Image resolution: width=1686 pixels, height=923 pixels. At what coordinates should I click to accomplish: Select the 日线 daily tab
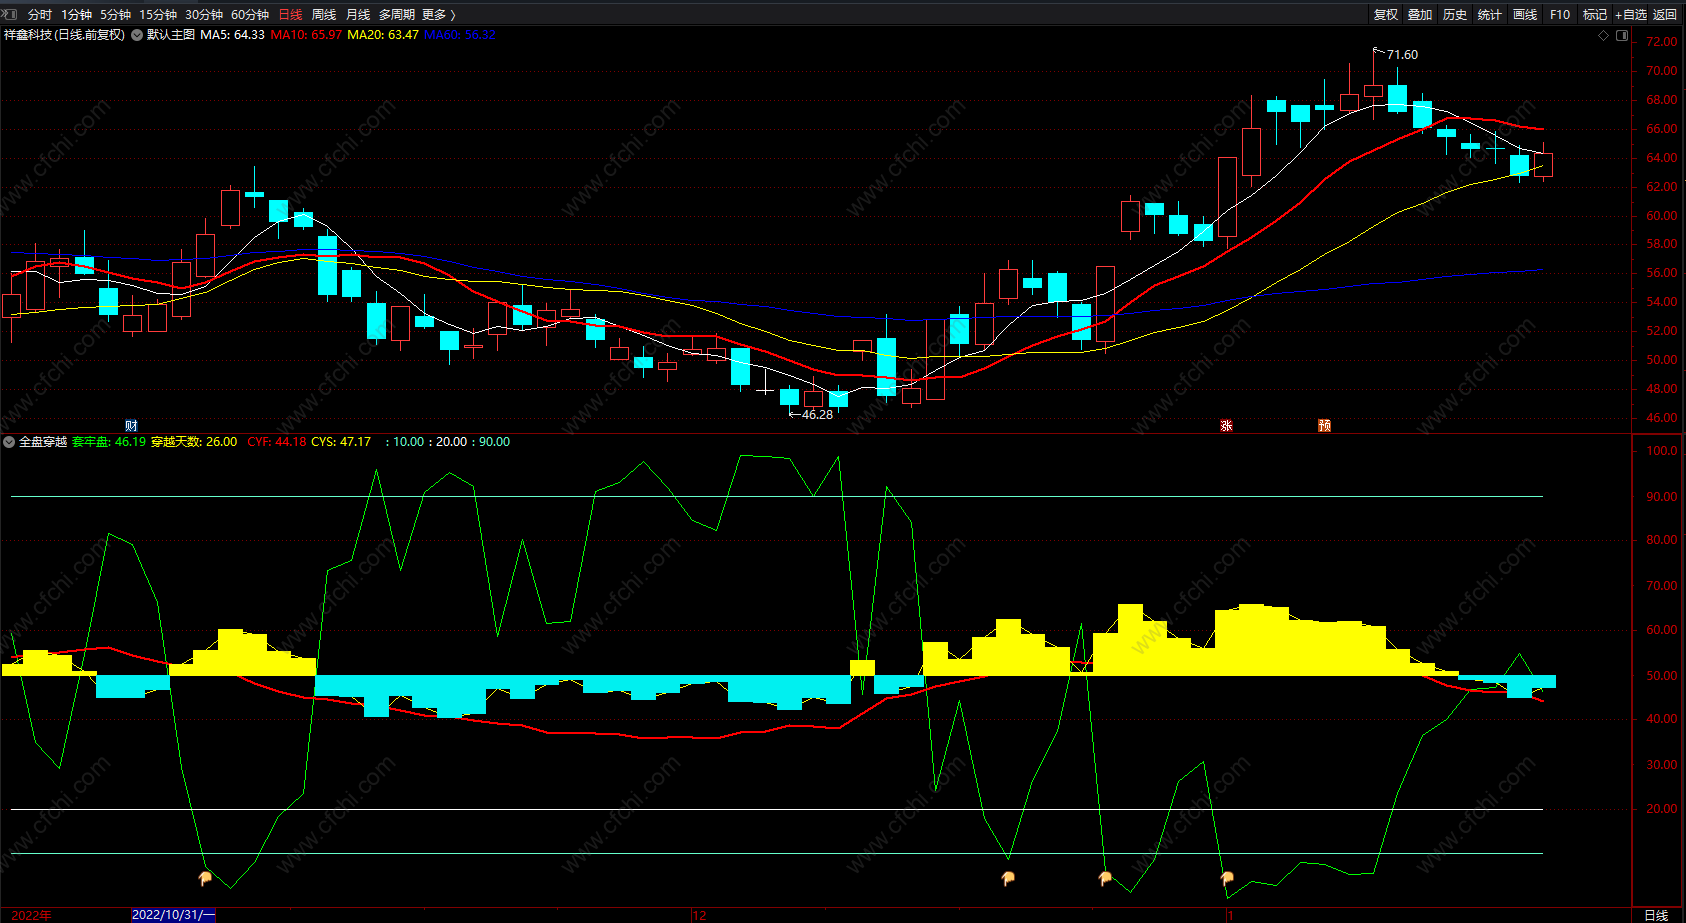(x=290, y=15)
